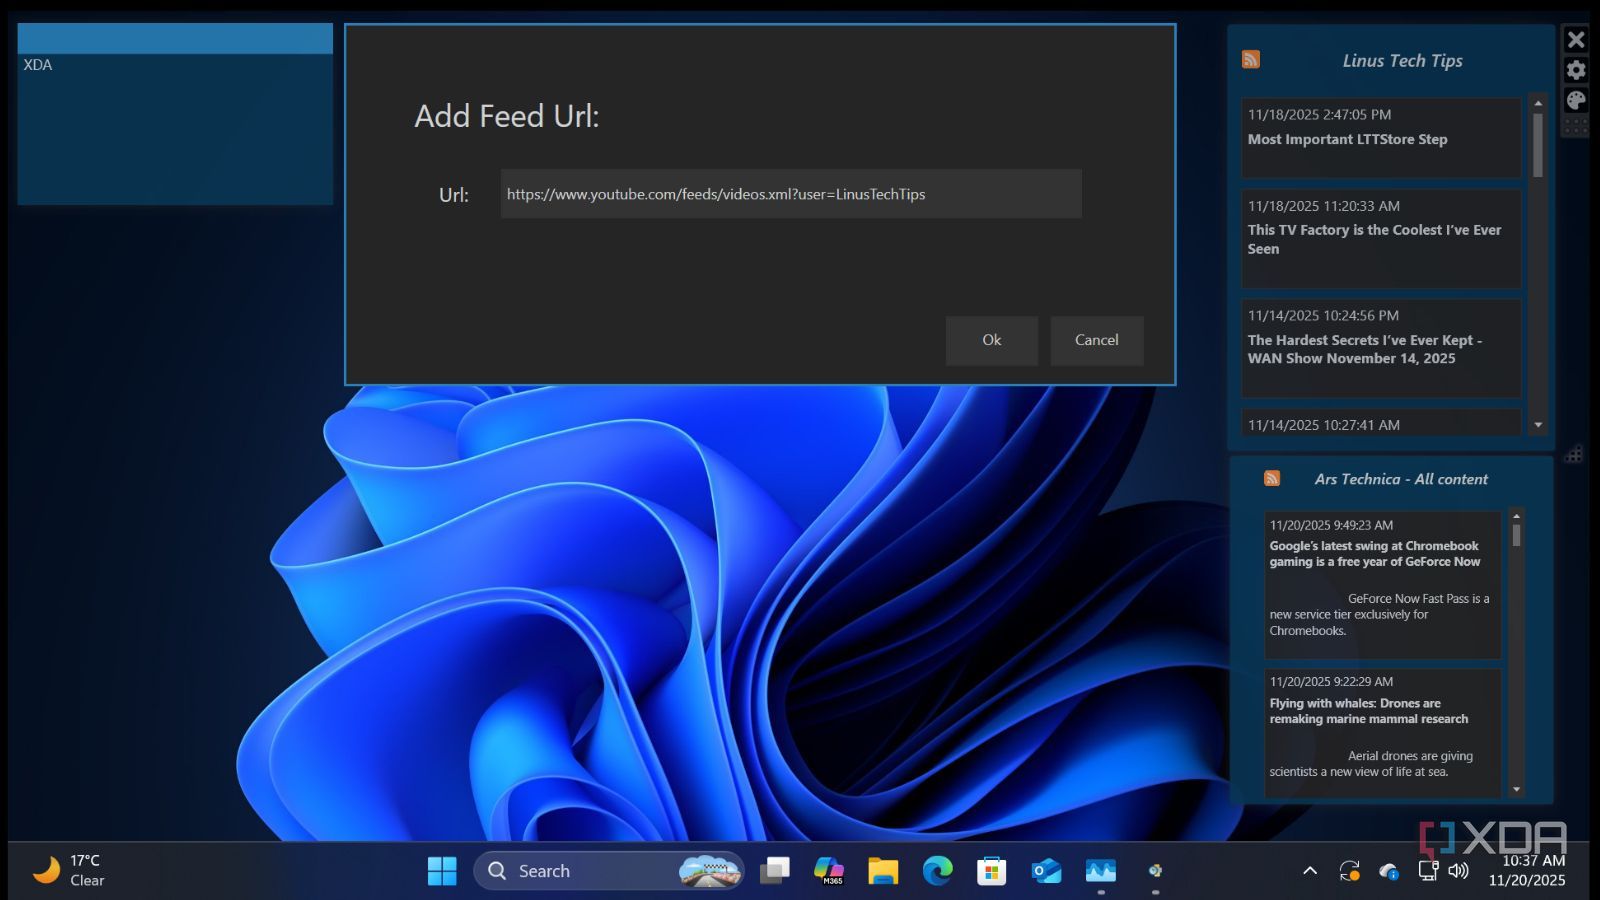Click the resize grip beside the feed gadget
The width and height of the screenshot is (1600, 900).
1573,454
